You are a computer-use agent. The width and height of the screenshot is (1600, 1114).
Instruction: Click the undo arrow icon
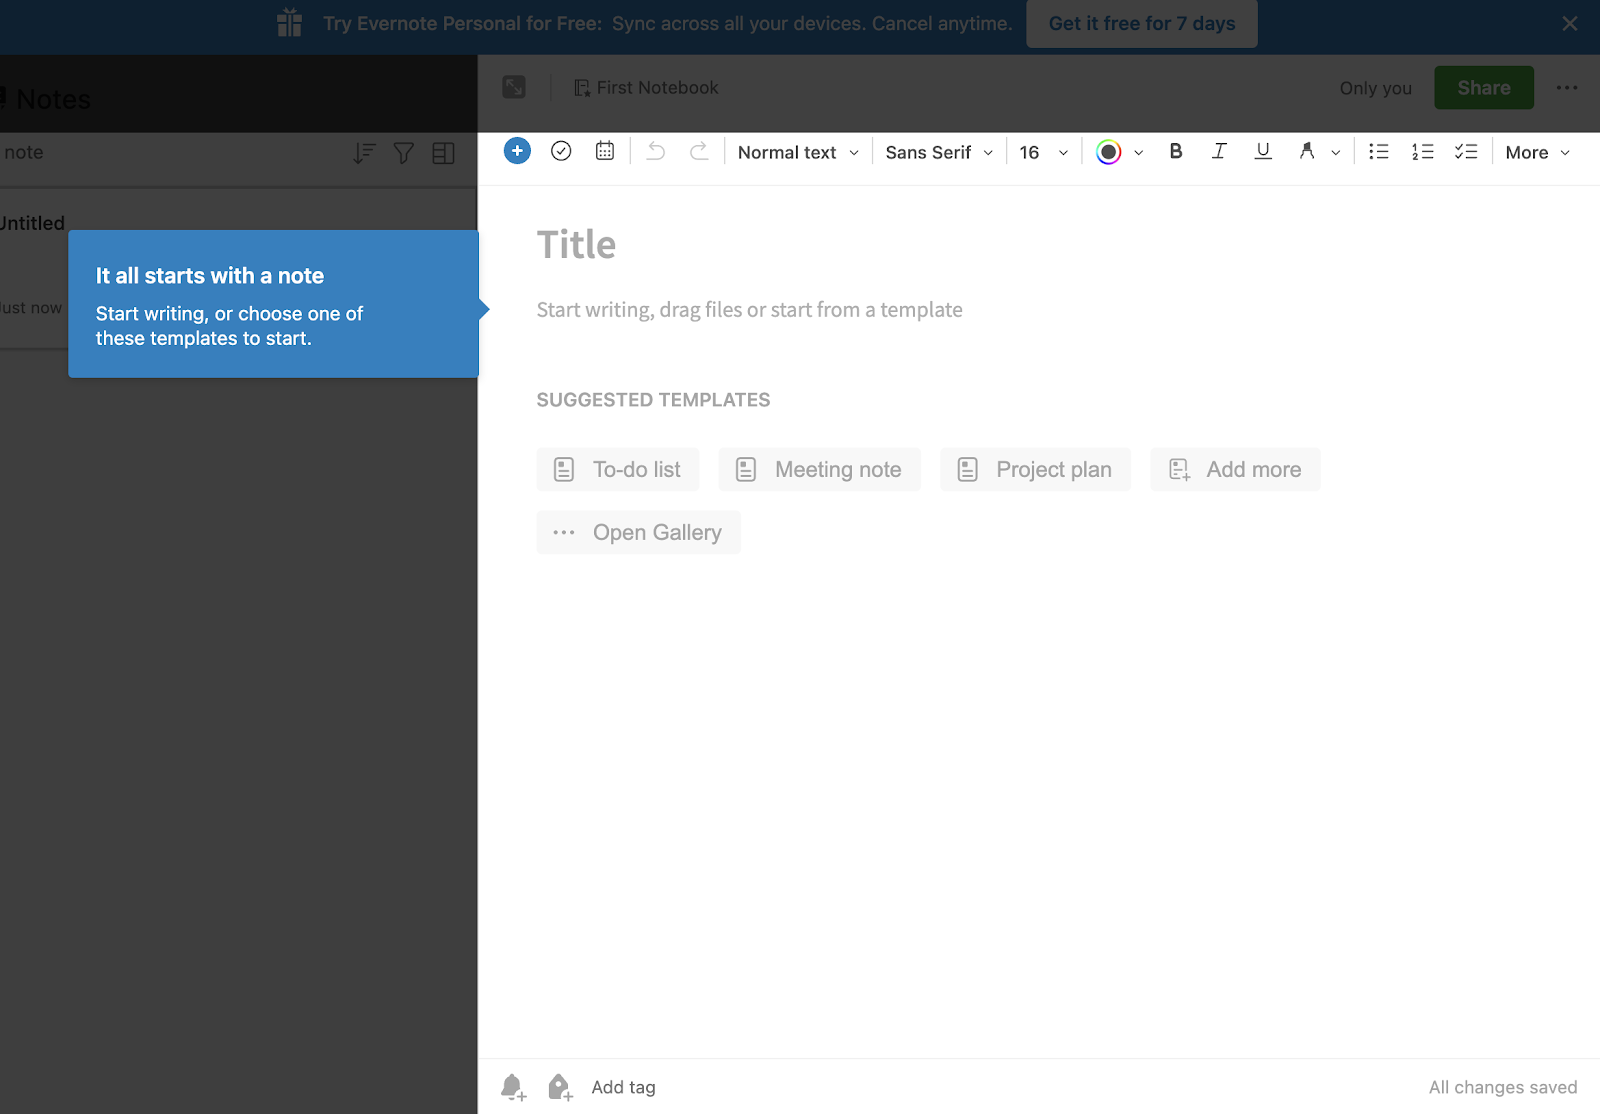click(x=655, y=151)
